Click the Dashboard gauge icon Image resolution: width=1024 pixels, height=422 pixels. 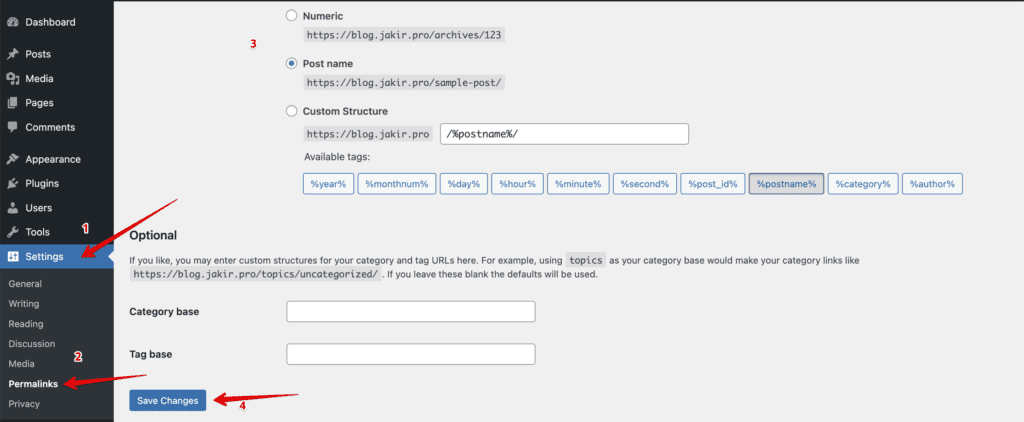tap(12, 22)
